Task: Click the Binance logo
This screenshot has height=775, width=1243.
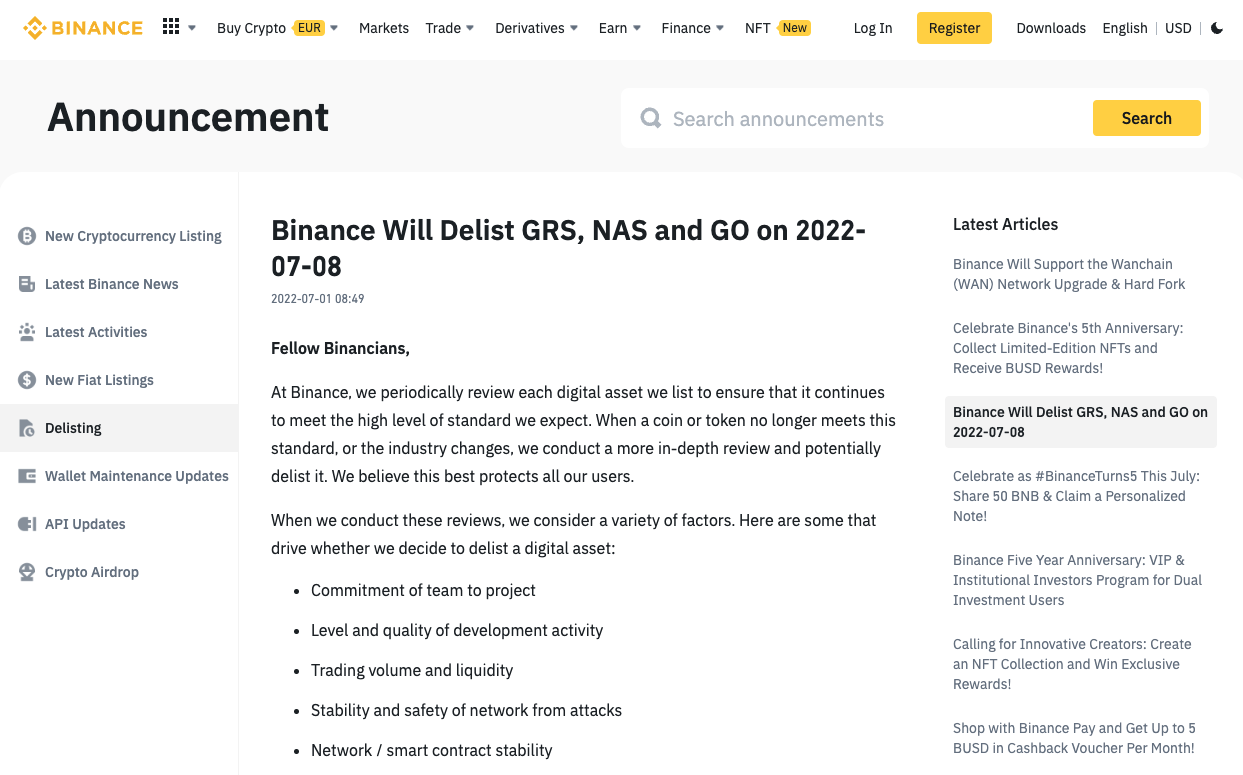Action: [83, 28]
